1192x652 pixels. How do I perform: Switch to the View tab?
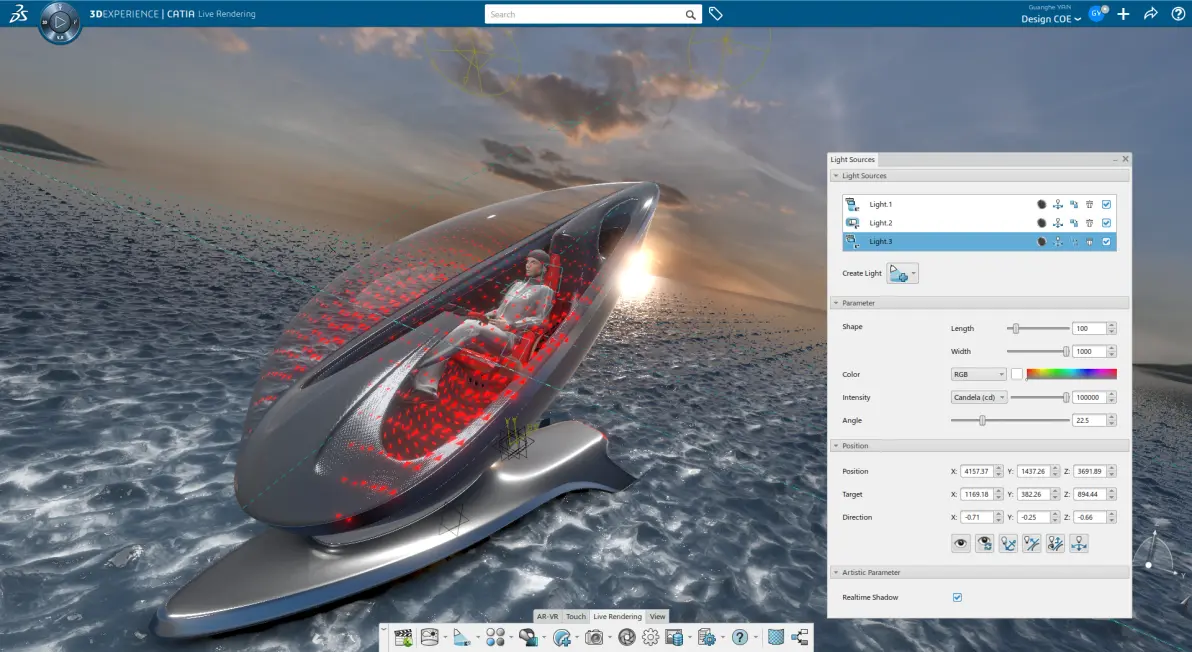[x=658, y=616]
